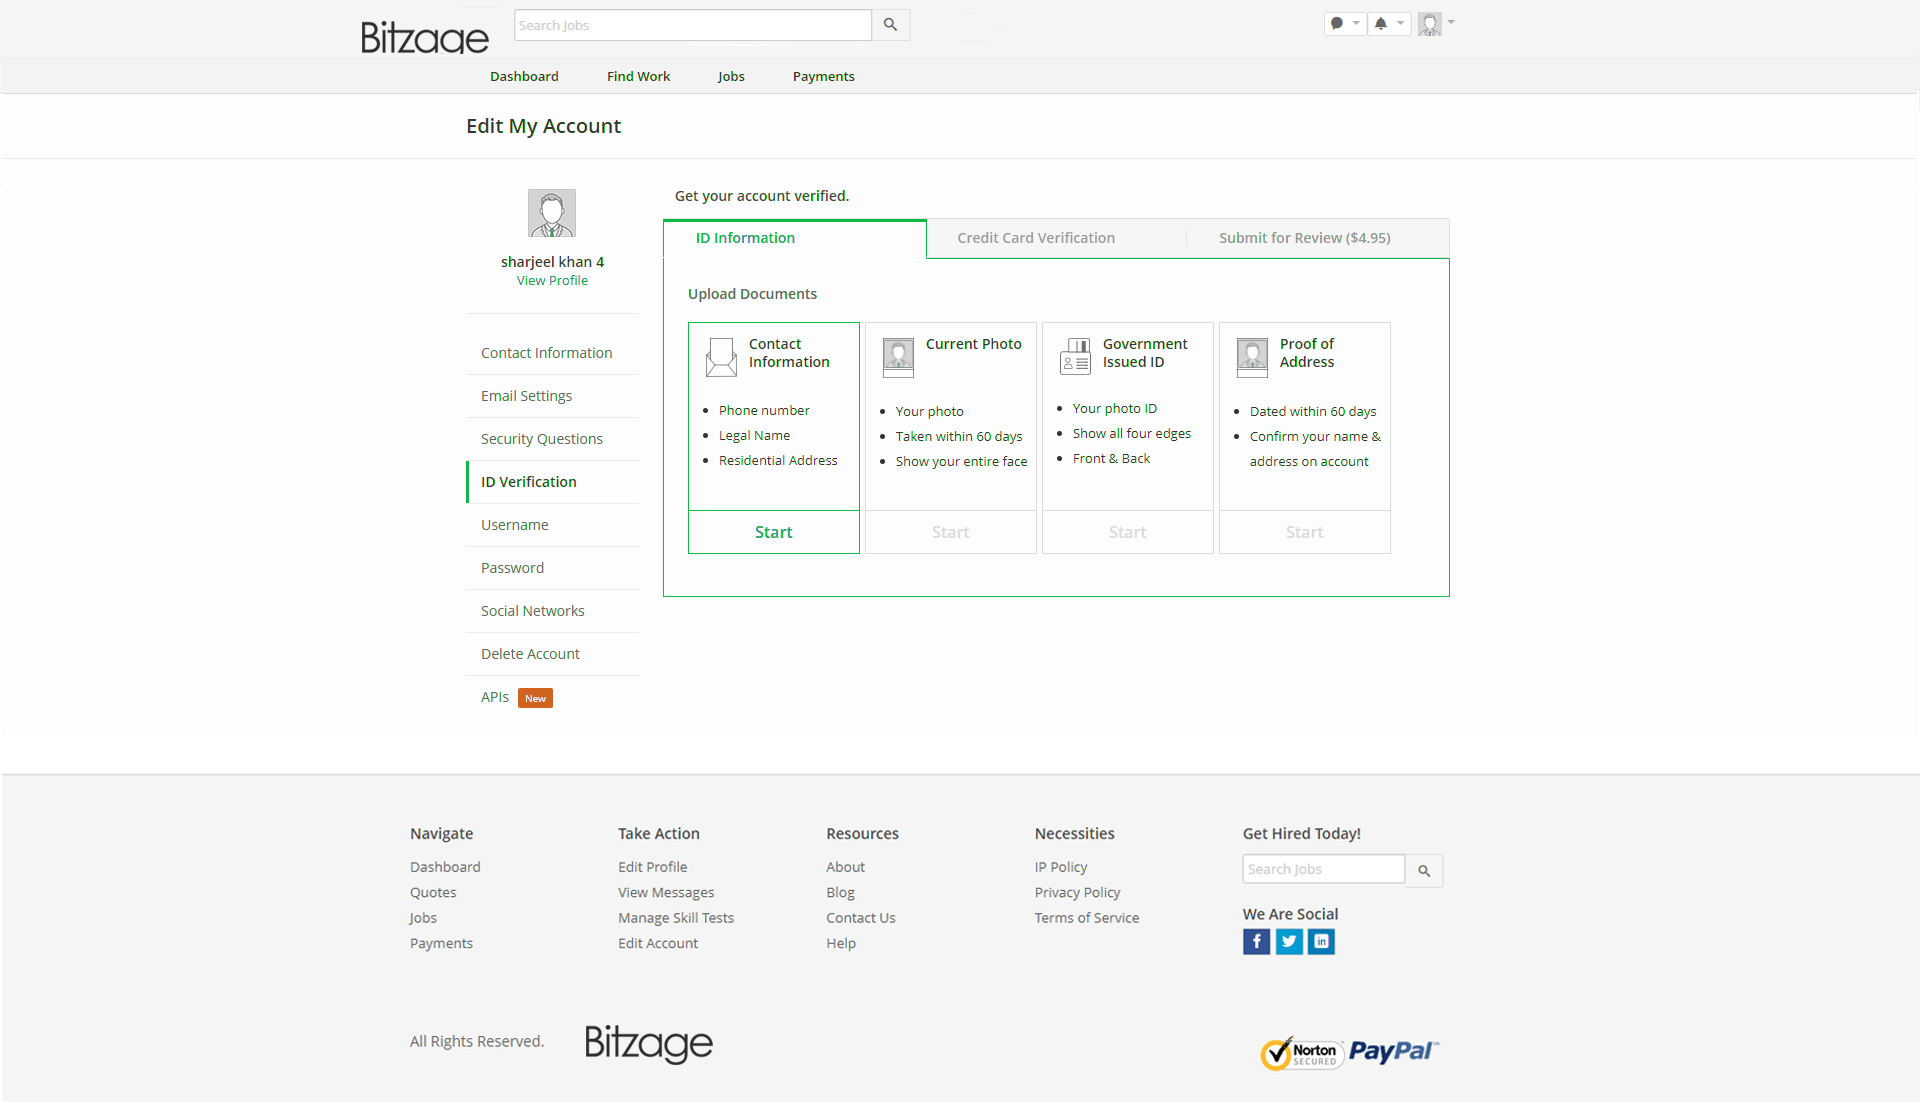Open the Find Work menu
The width and height of the screenshot is (1920, 1102).
point(638,76)
